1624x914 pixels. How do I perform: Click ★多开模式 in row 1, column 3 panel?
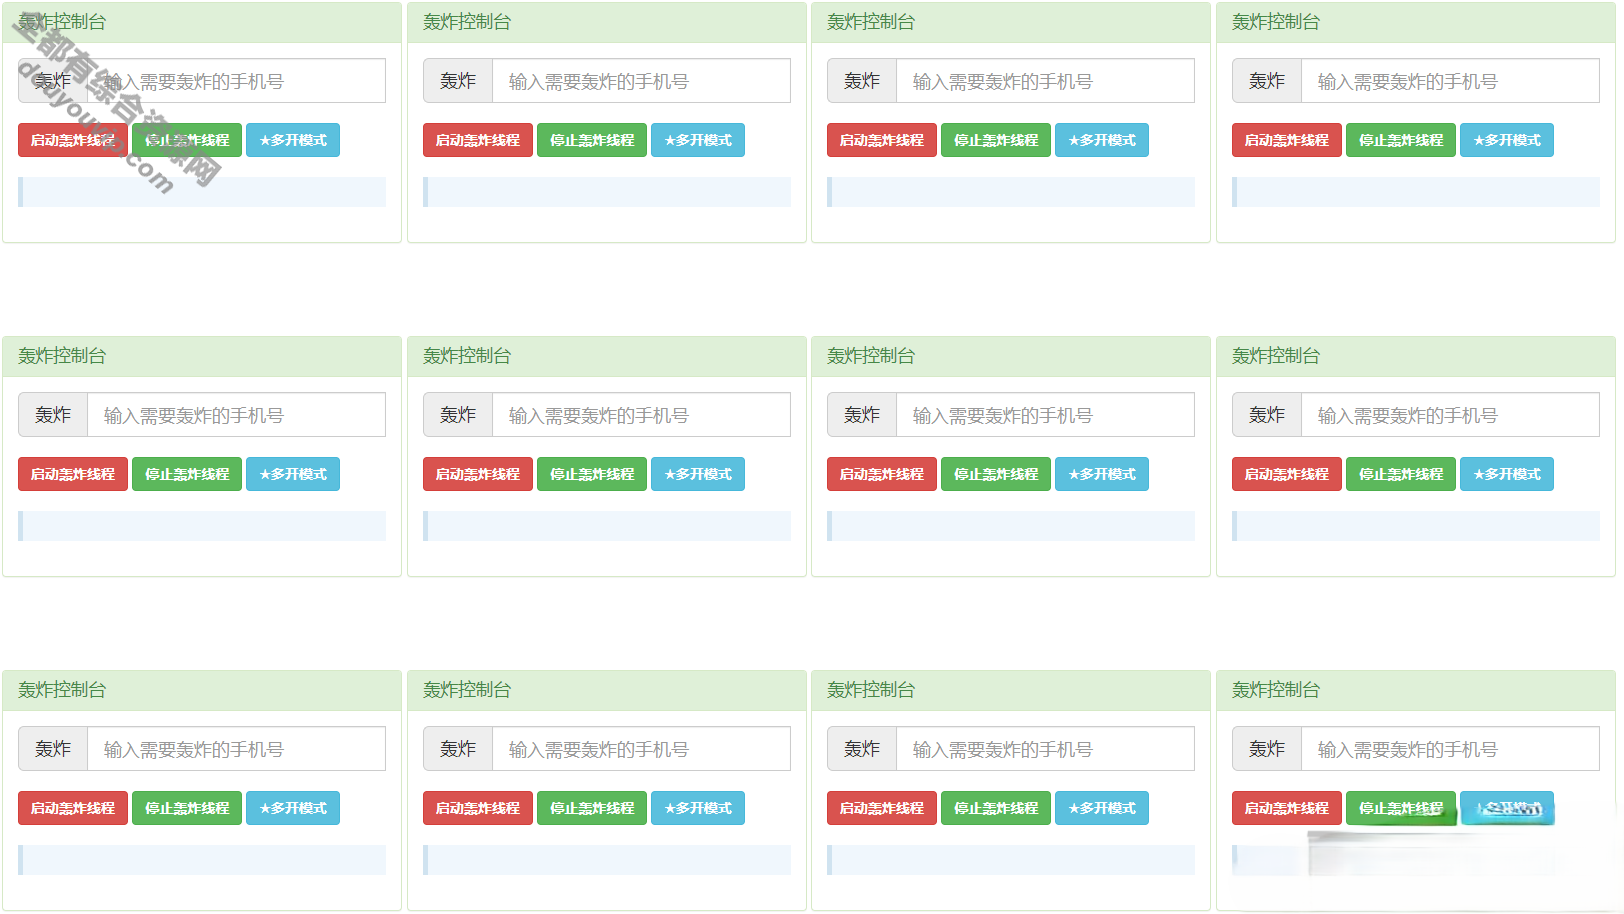1102,140
